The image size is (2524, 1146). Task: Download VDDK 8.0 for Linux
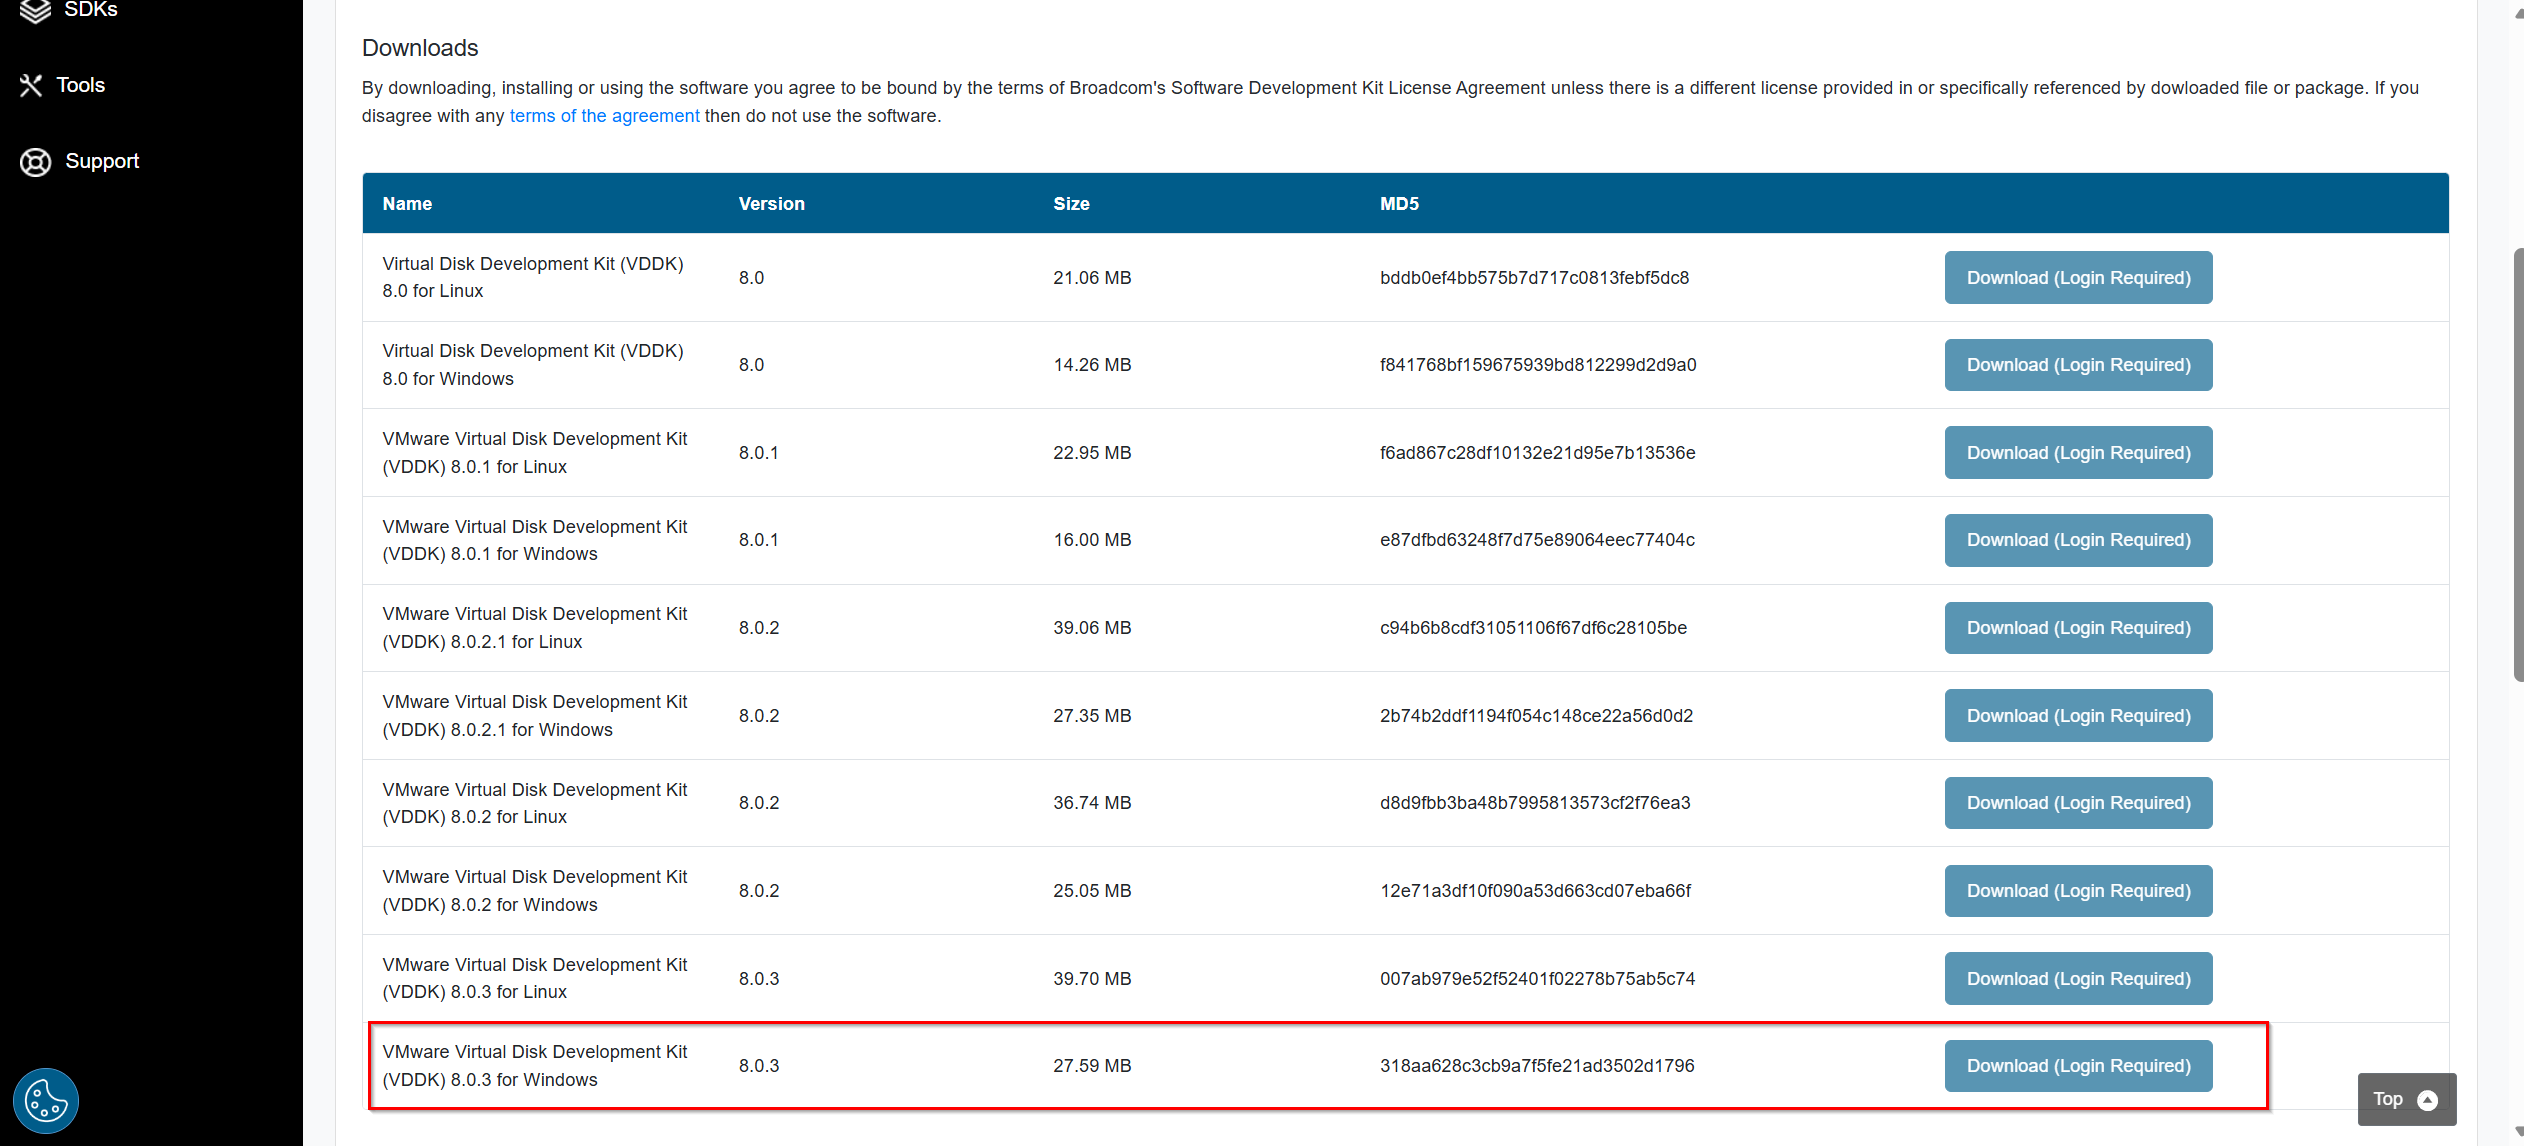(2078, 278)
